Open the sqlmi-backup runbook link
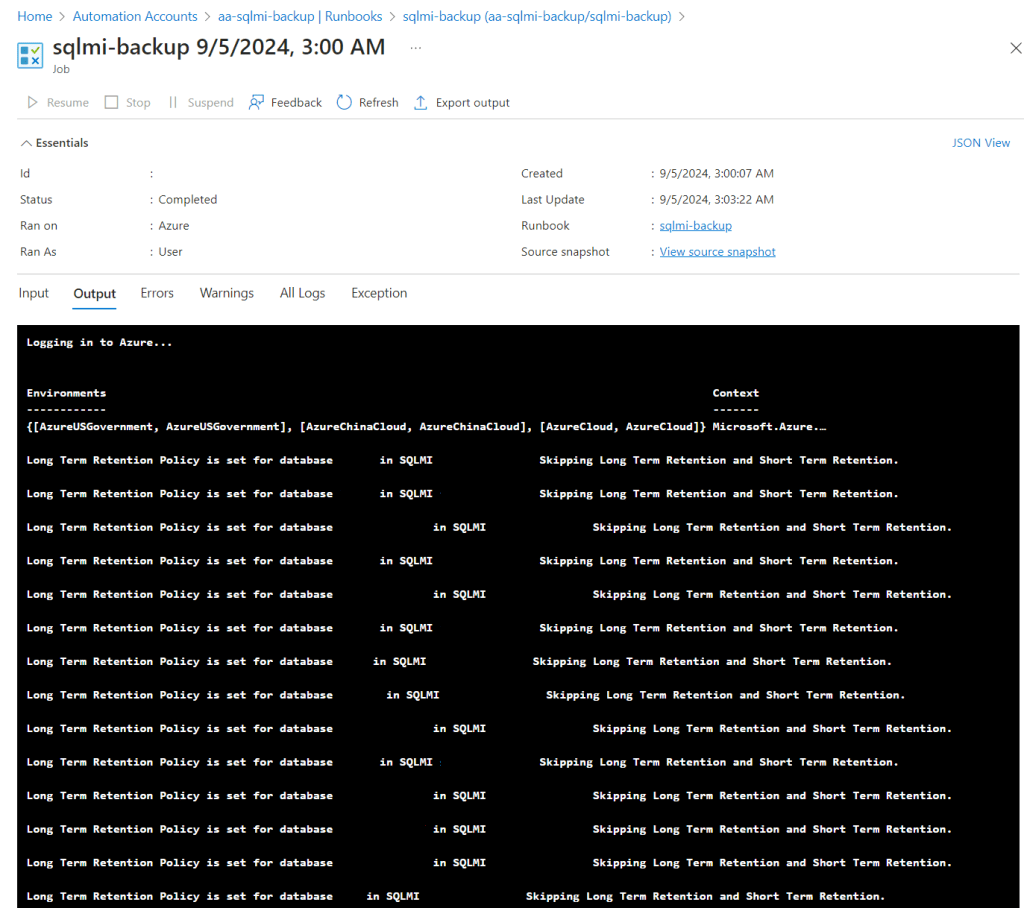 [695, 226]
